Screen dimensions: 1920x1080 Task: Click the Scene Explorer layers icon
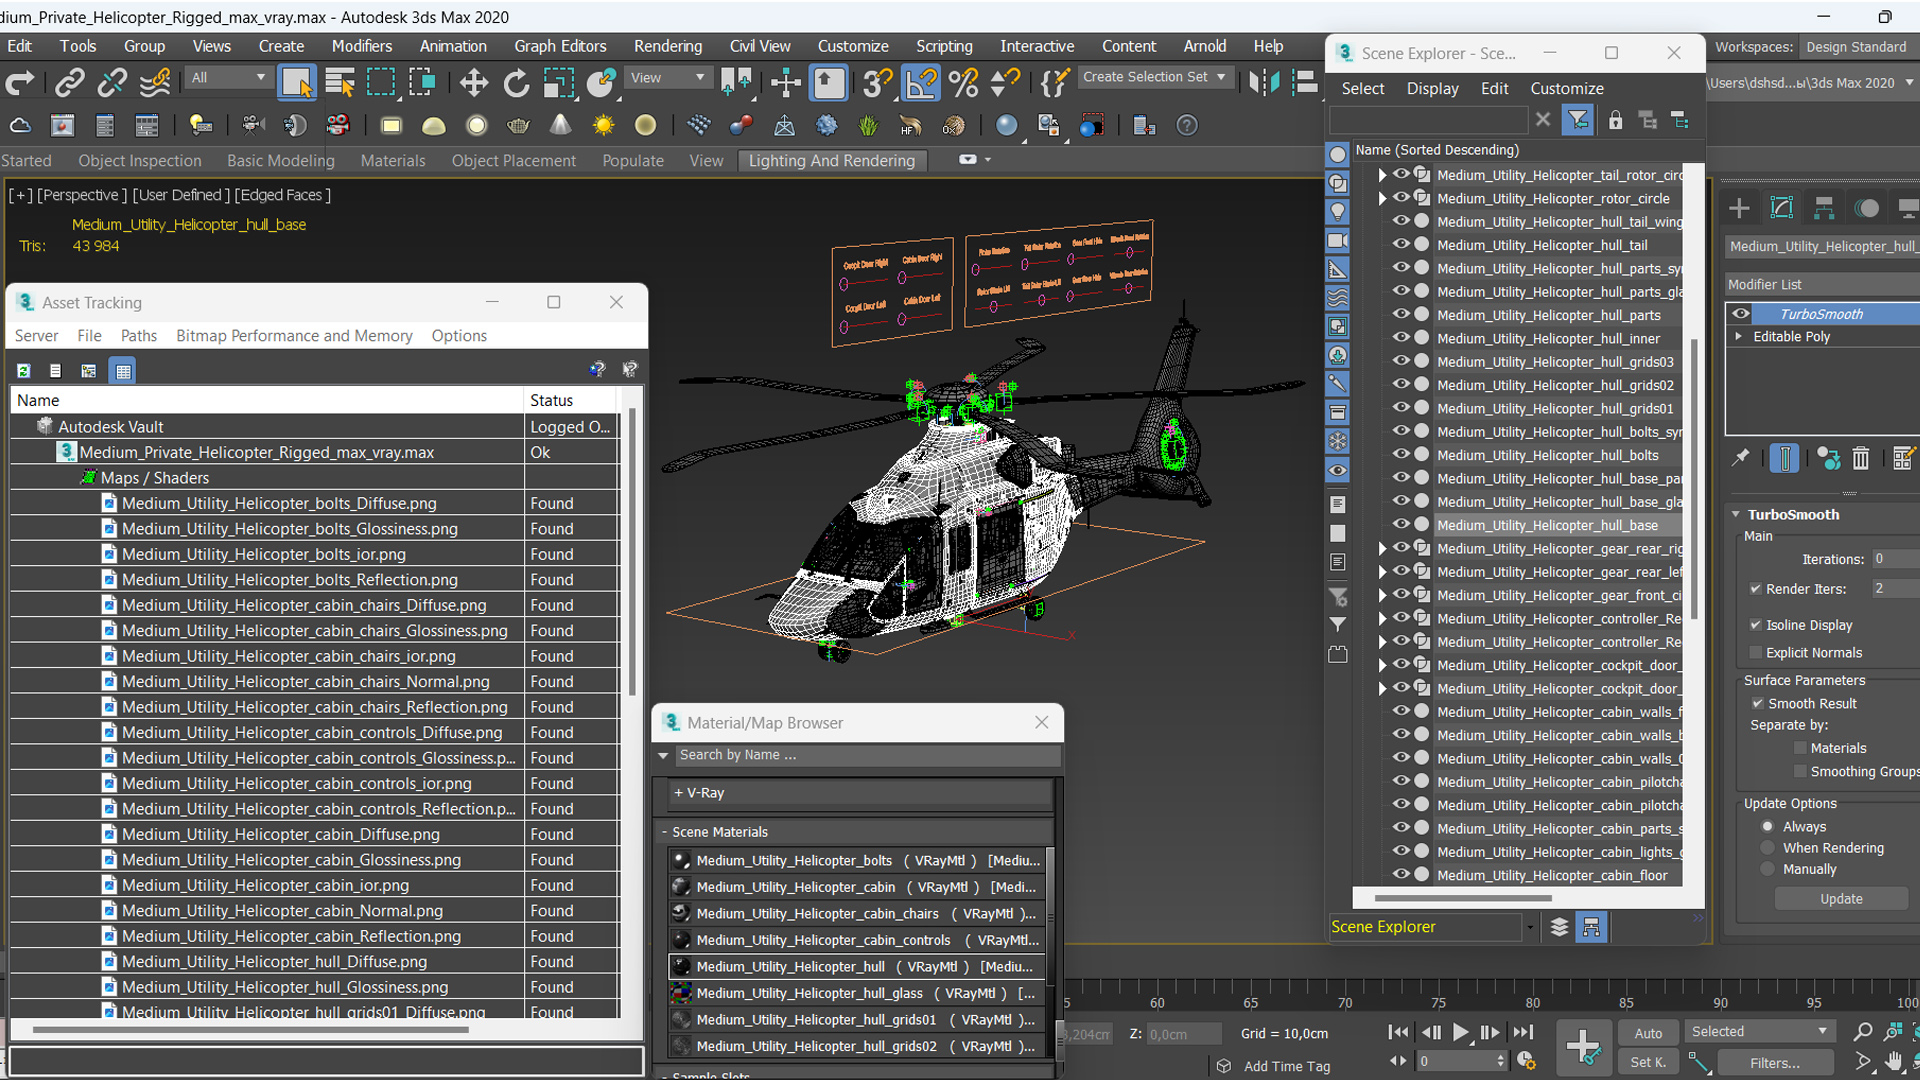pyautogui.click(x=1559, y=927)
